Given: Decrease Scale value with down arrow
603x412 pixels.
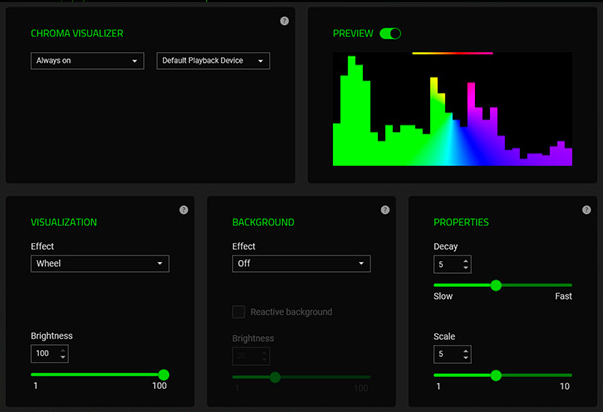Looking at the screenshot, I should (x=466, y=357).
